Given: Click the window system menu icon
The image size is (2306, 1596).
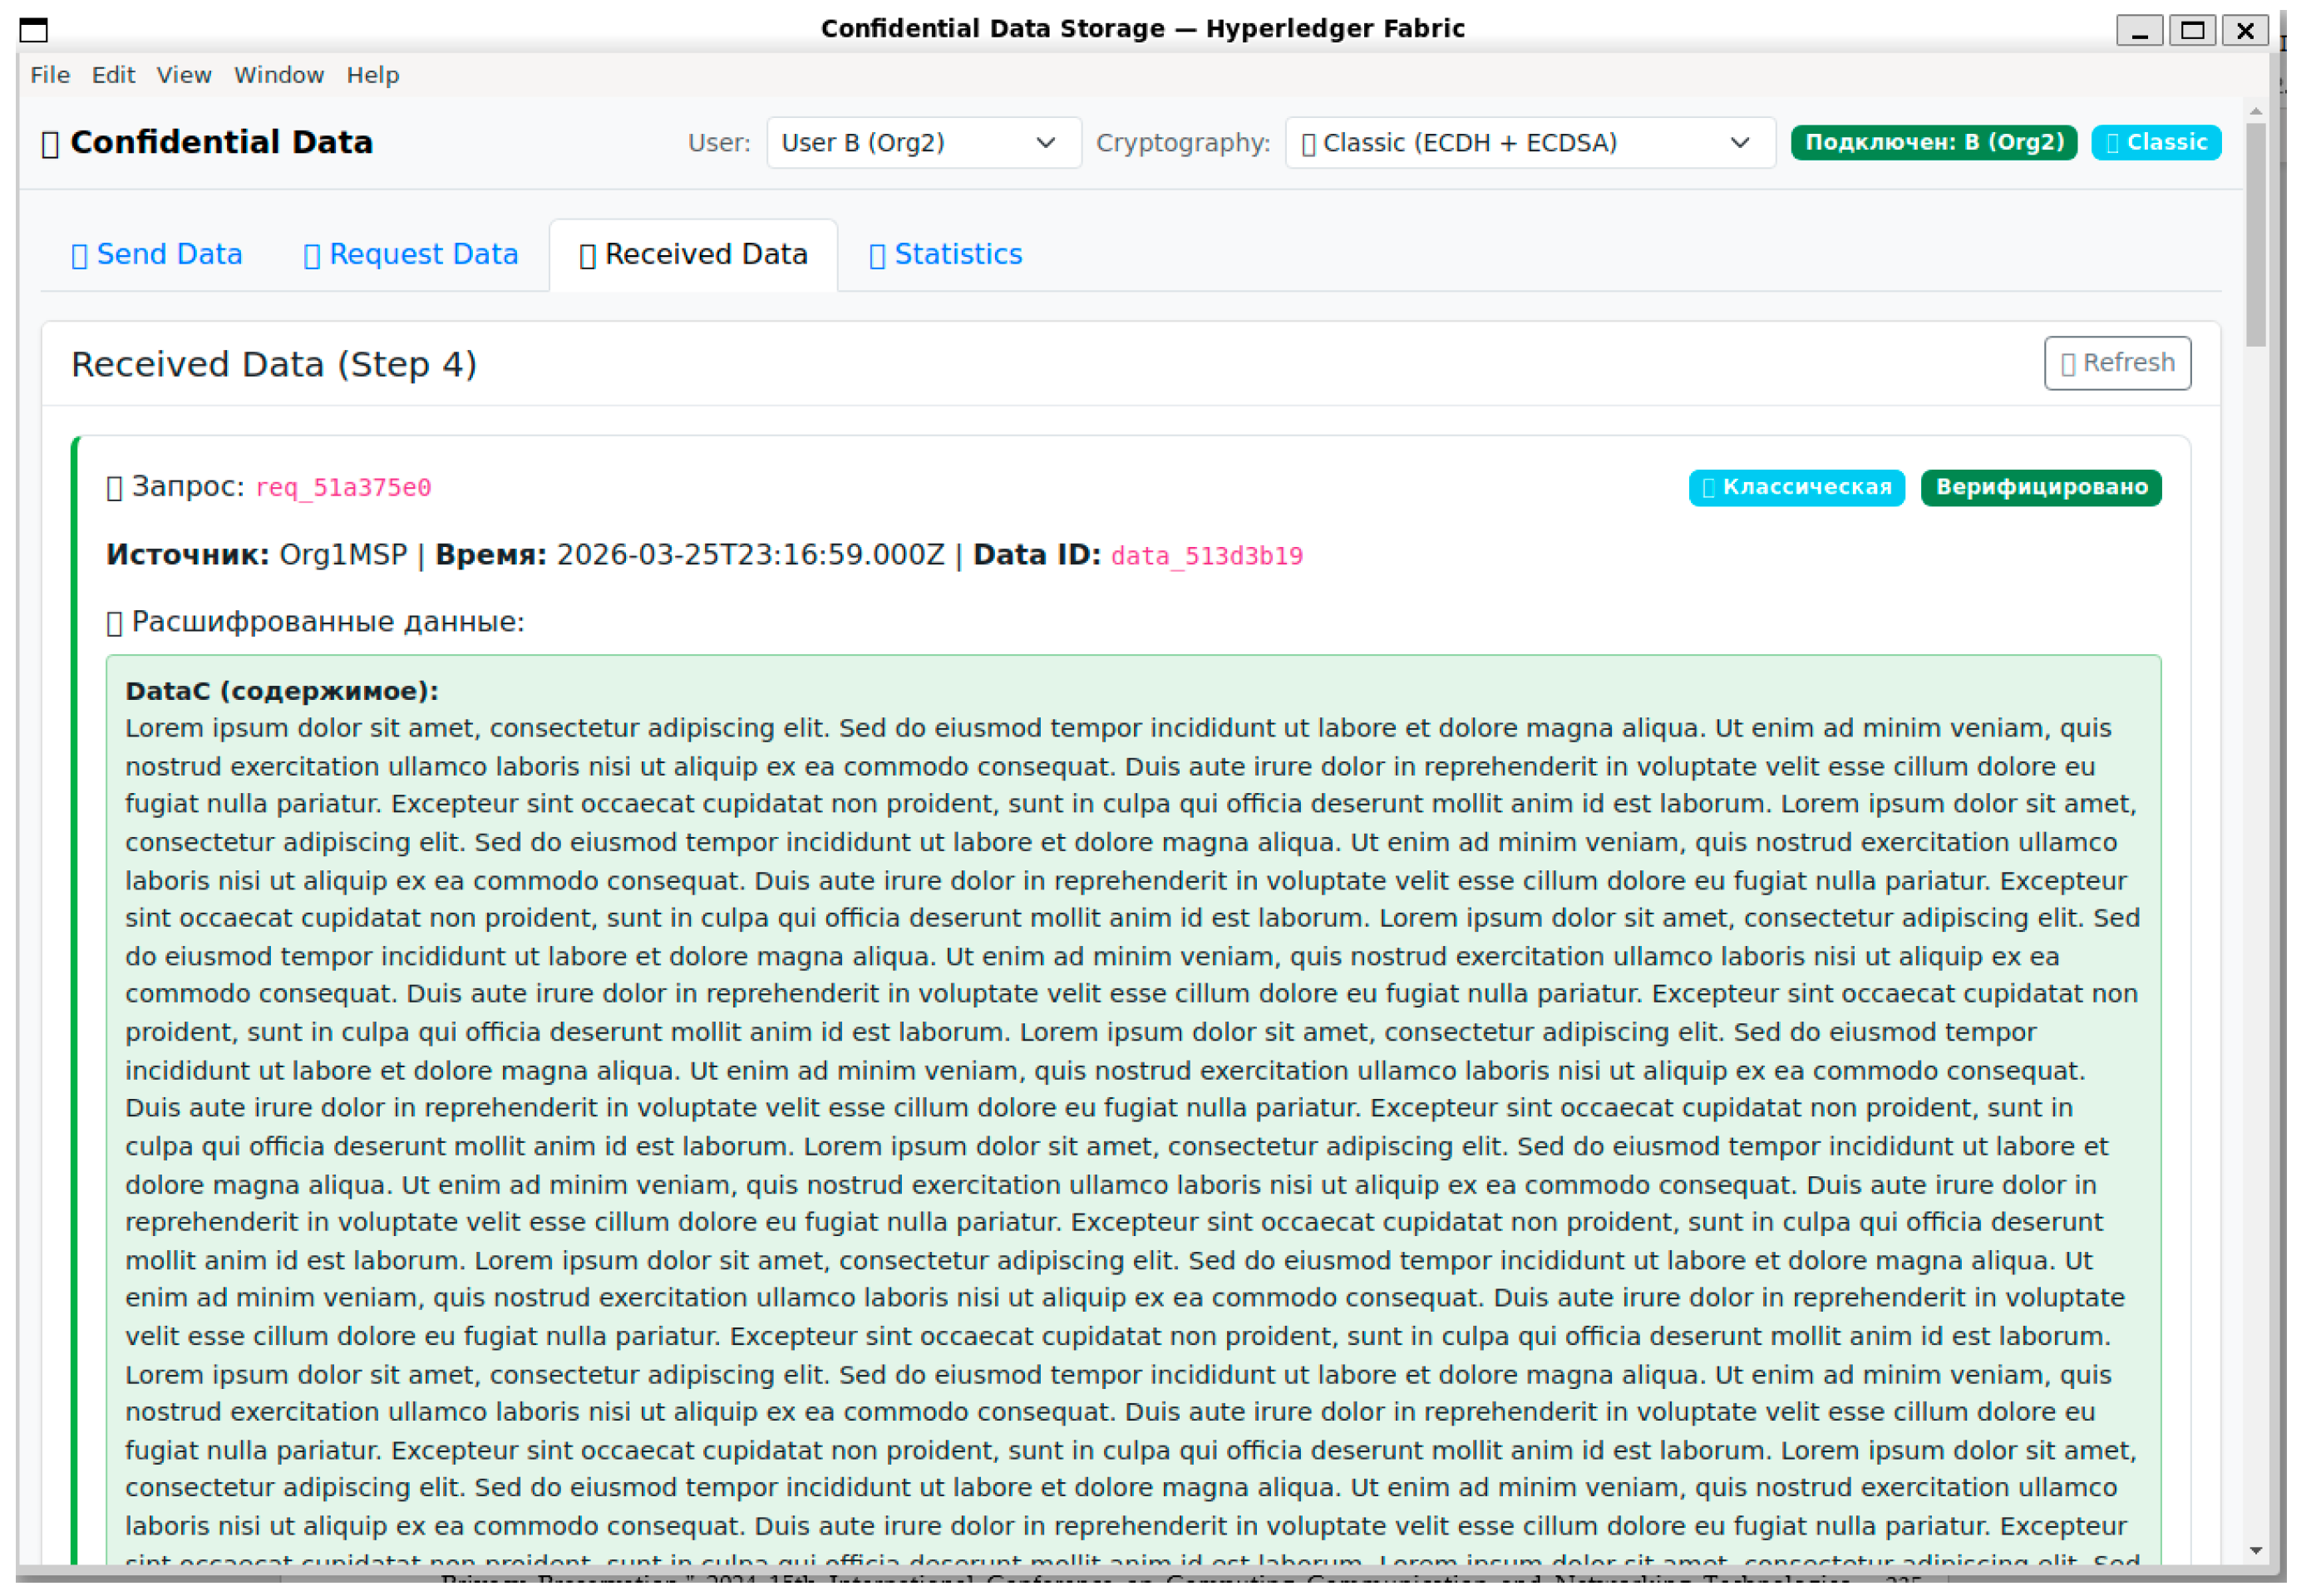Looking at the screenshot, I should point(33,30).
